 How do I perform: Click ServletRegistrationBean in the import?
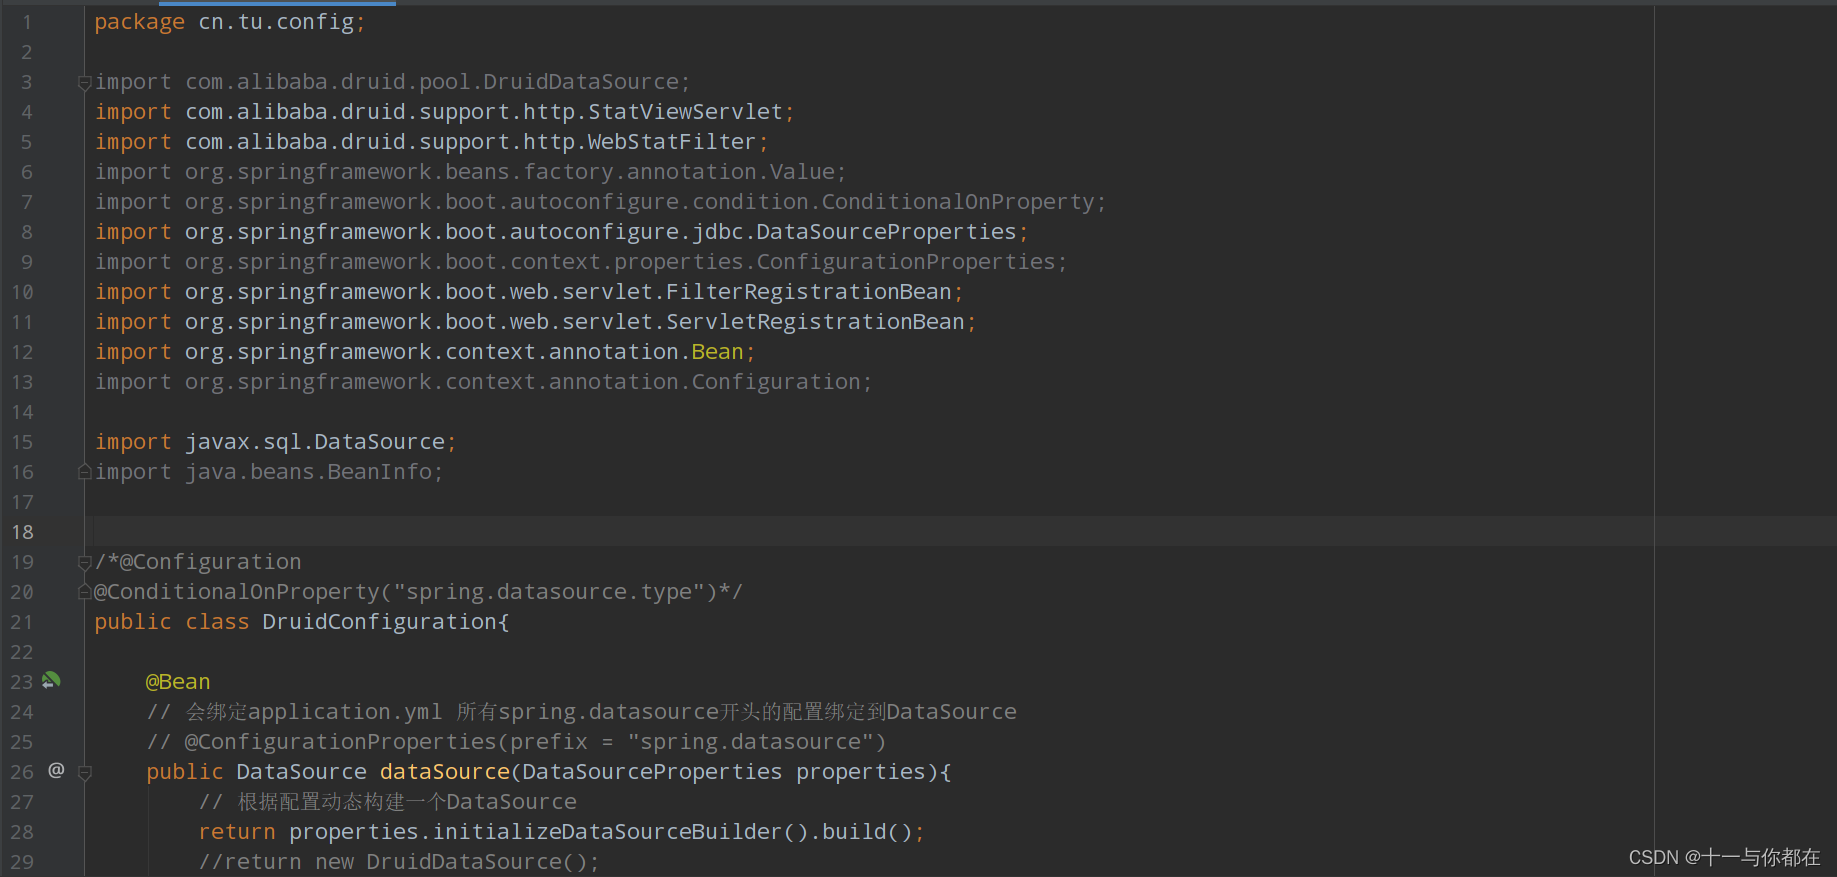coord(815,322)
